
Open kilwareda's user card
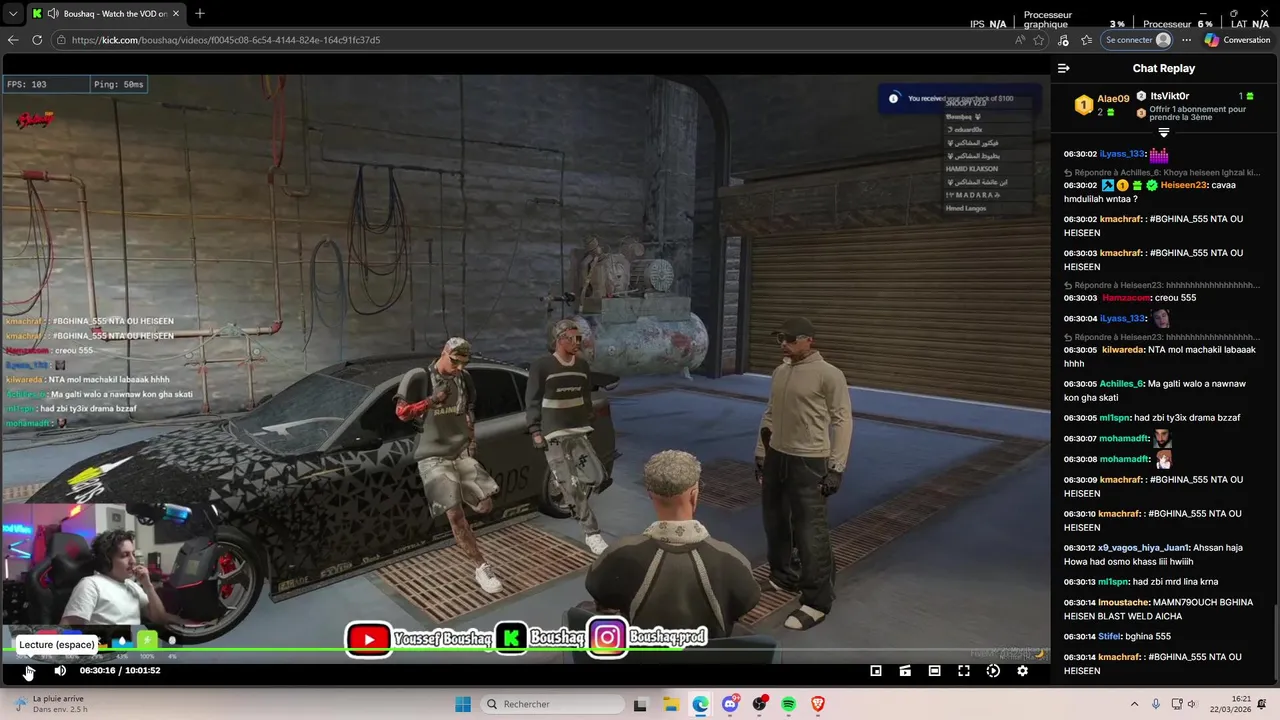click(1123, 350)
